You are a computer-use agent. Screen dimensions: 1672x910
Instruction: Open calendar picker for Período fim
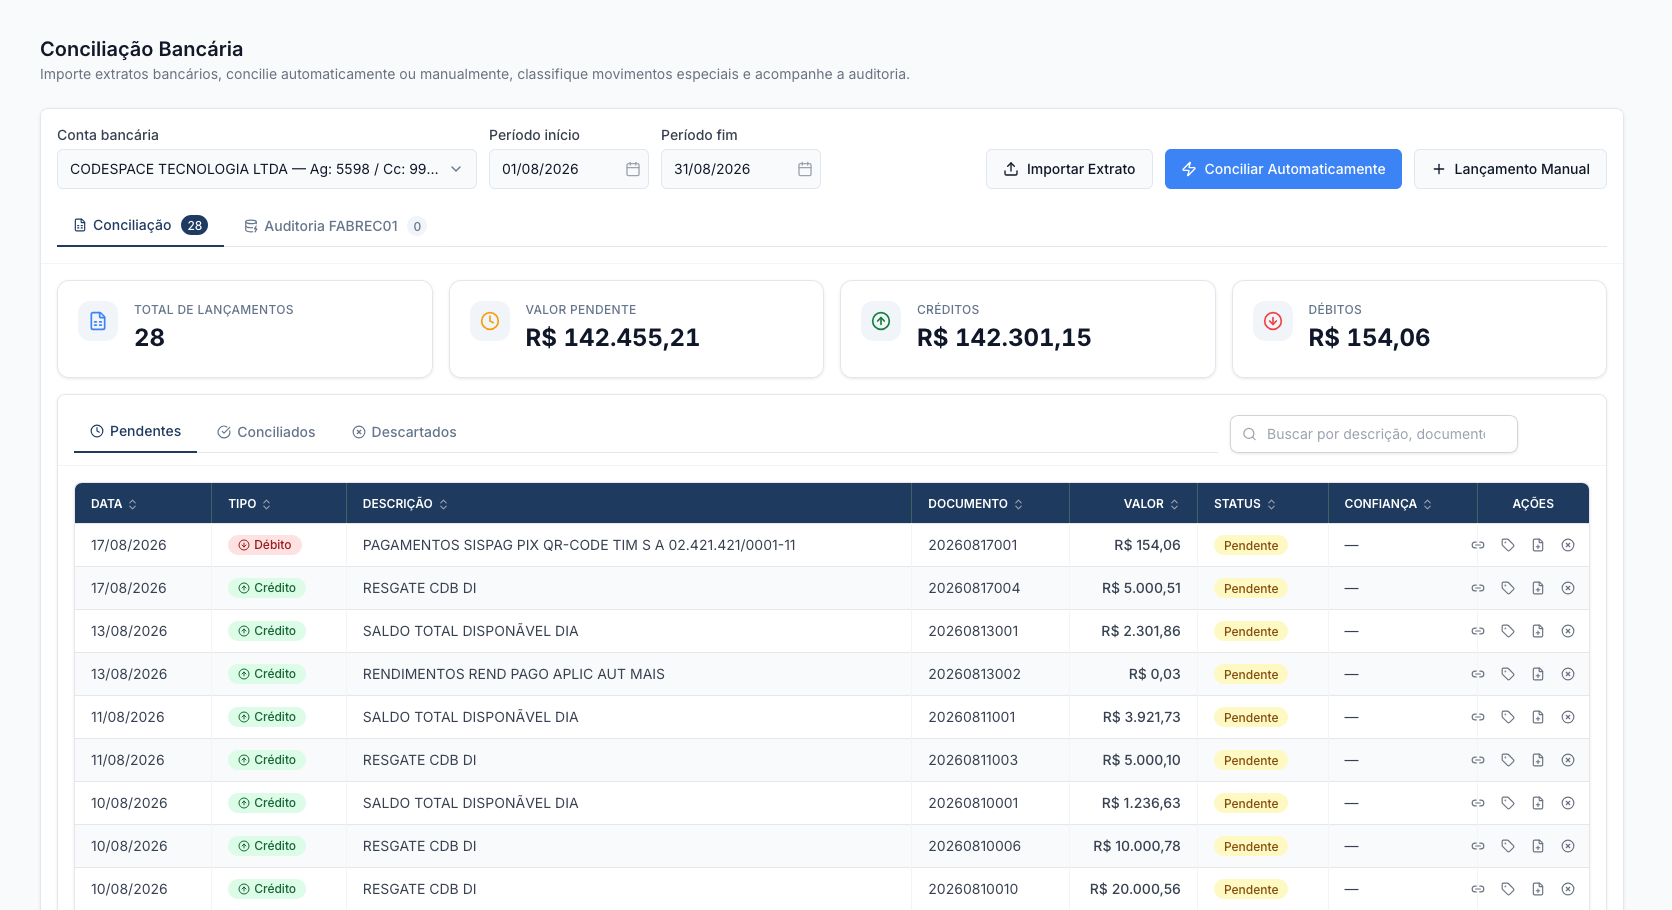pos(805,169)
